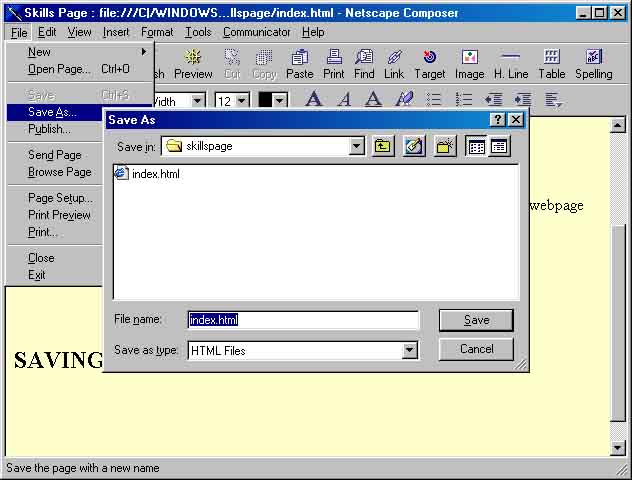The width and height of the screenshot is (632, 480).
Task: Click the Copy toolbar icon
Action: 264,64
